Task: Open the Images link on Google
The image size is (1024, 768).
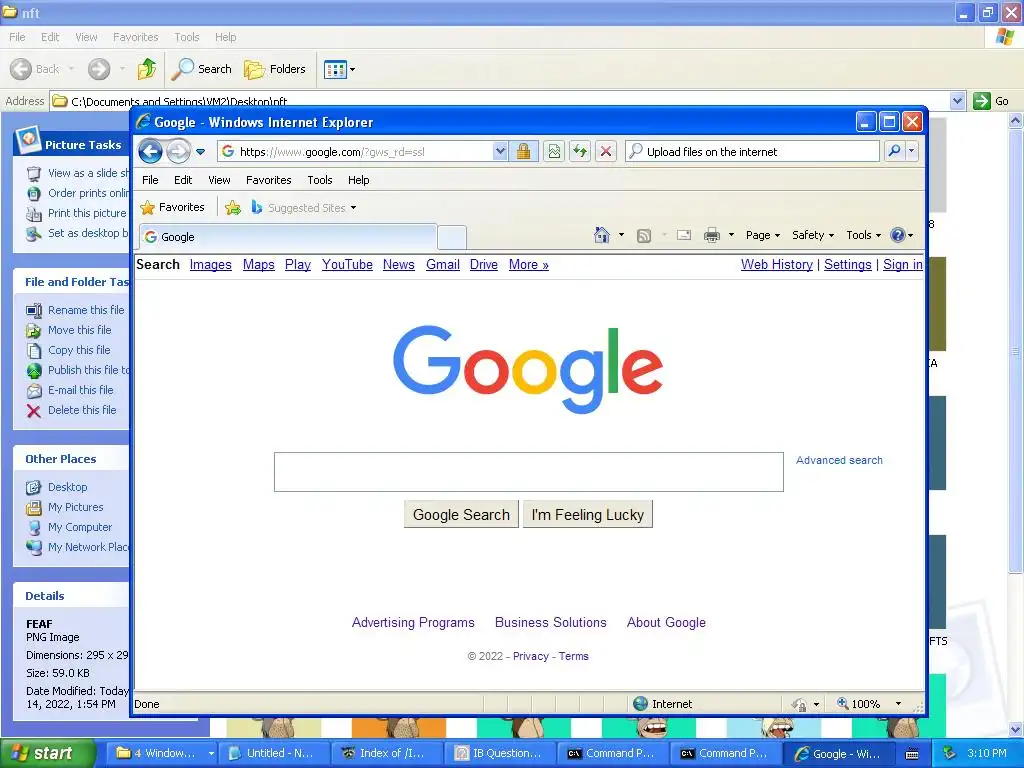Action: point(210,264)
